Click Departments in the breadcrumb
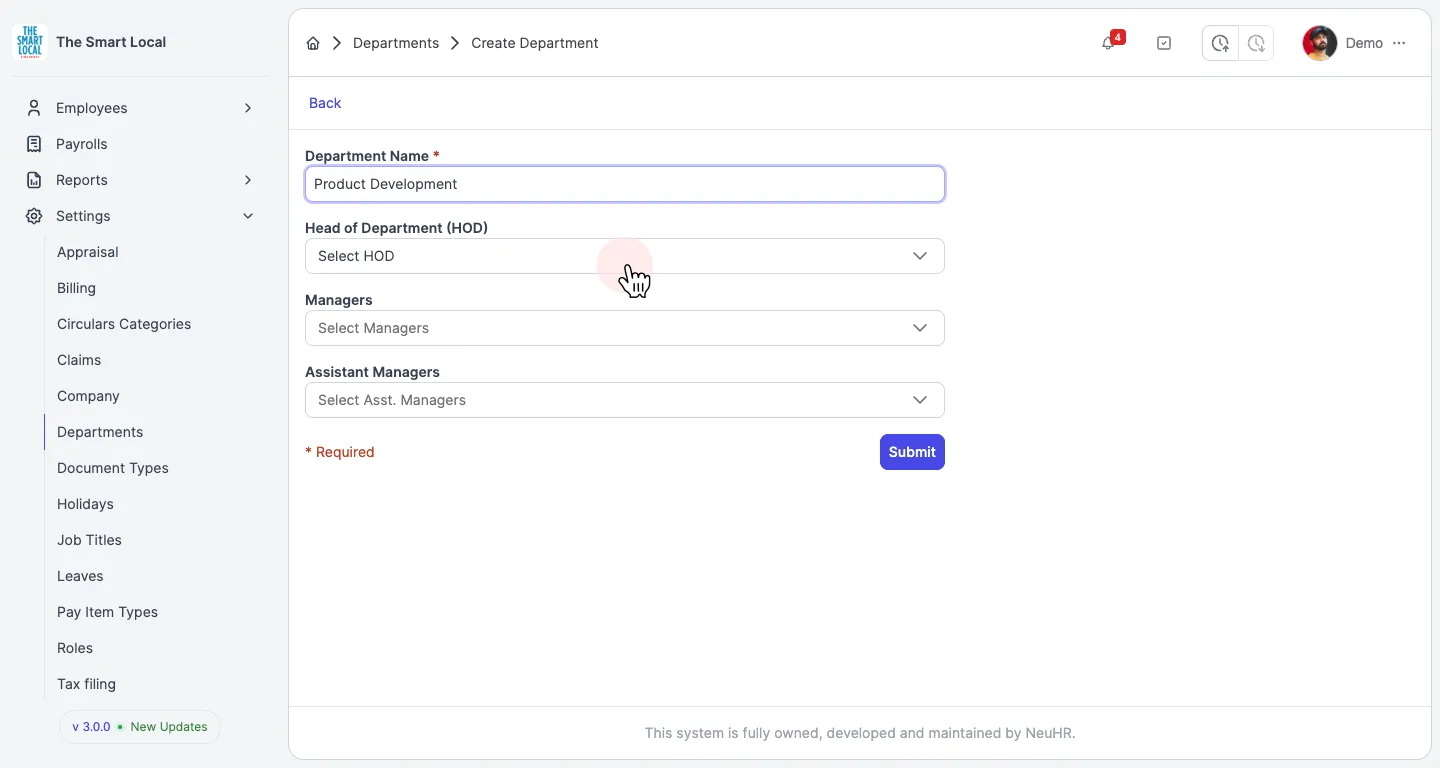Image resolution: width=1440 pixels, height=768 pixels. [x=396, y=43]
